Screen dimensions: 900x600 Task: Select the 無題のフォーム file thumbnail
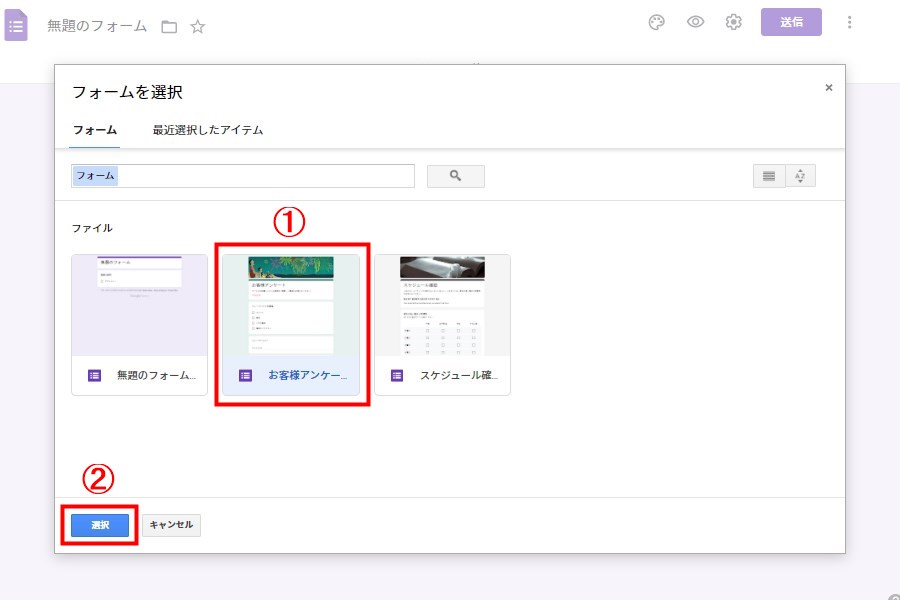(139, 324)
